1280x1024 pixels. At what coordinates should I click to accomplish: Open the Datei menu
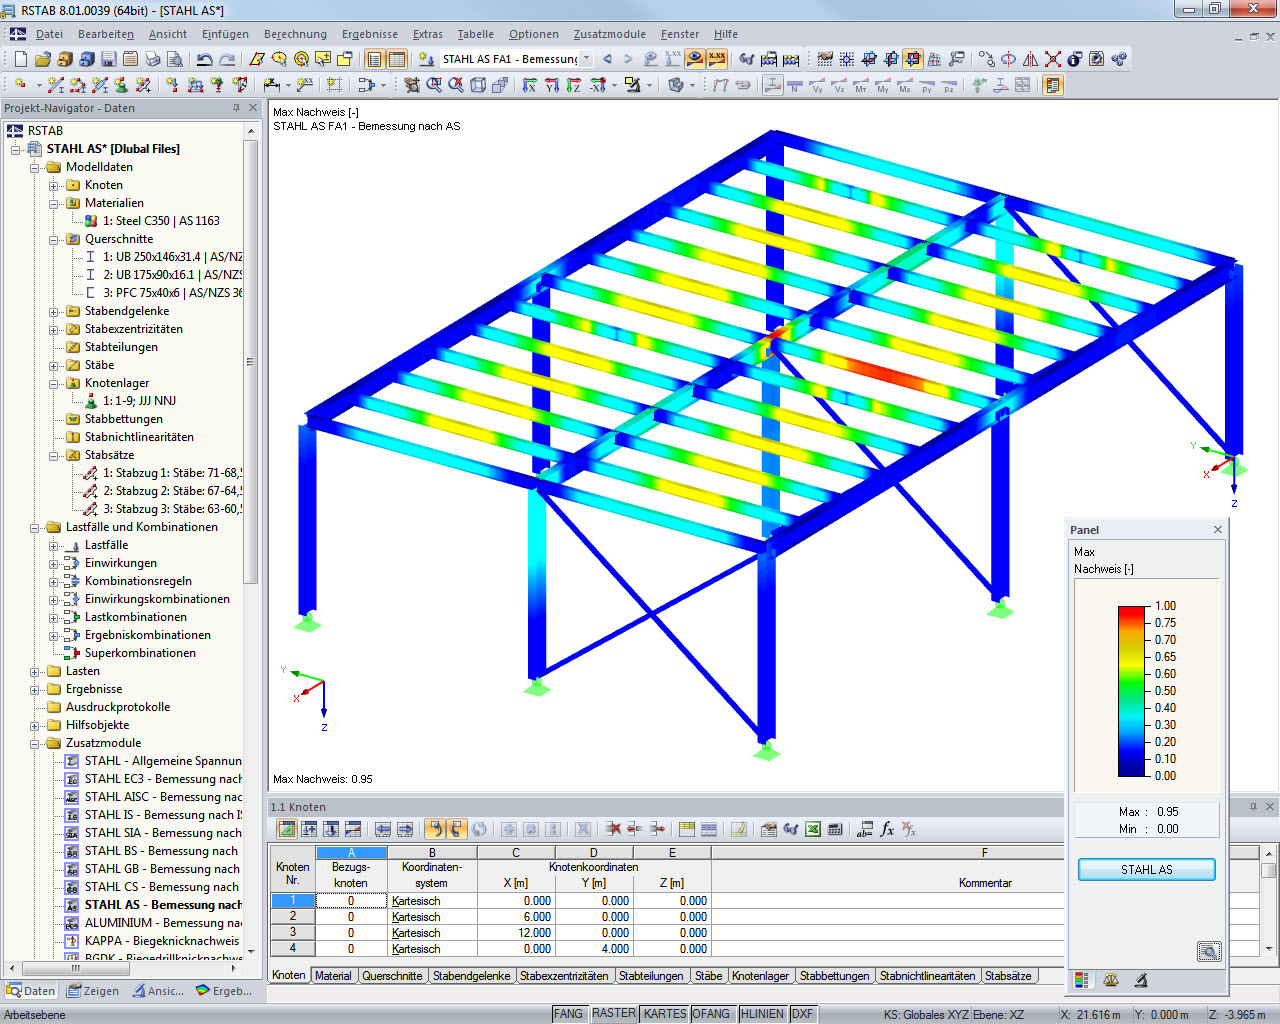coord(49,34)
